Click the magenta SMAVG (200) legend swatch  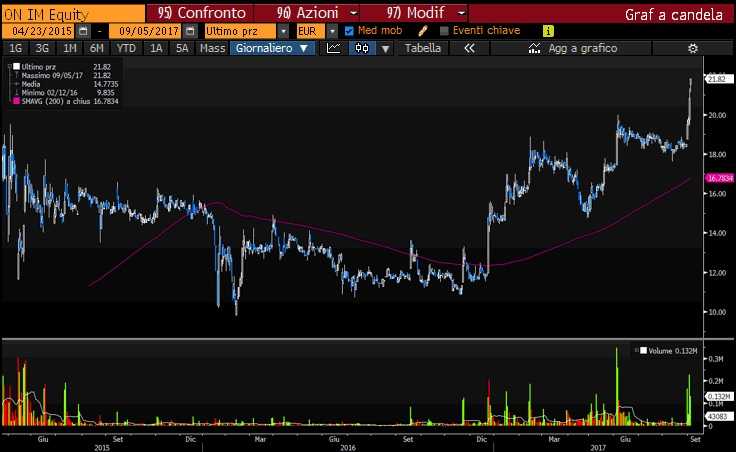pyautogui.click(x=15, y=101)
